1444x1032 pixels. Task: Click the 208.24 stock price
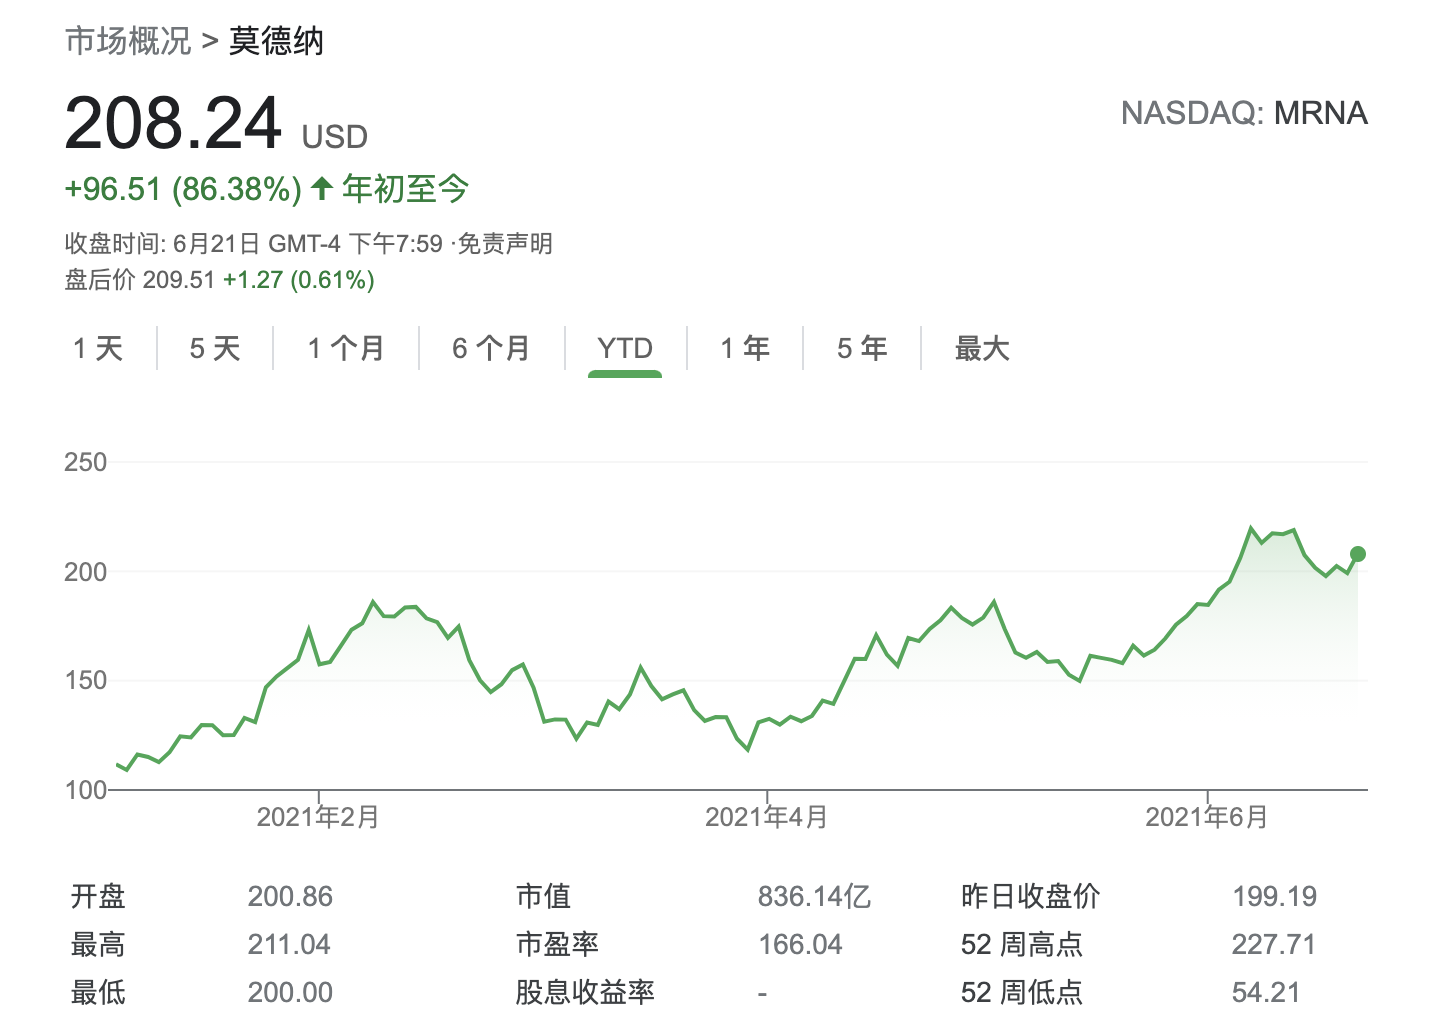tap(174, 124)
